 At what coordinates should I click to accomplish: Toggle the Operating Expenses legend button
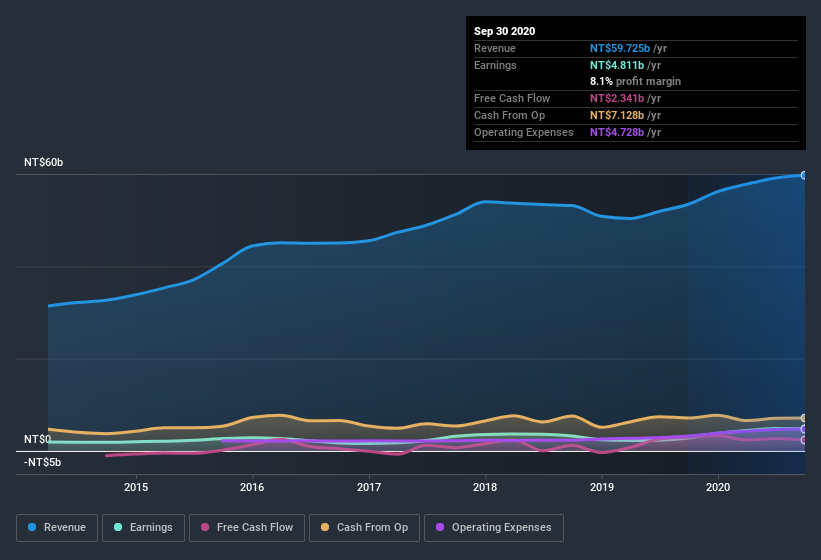pyautogui.click(x=494, y=528)
